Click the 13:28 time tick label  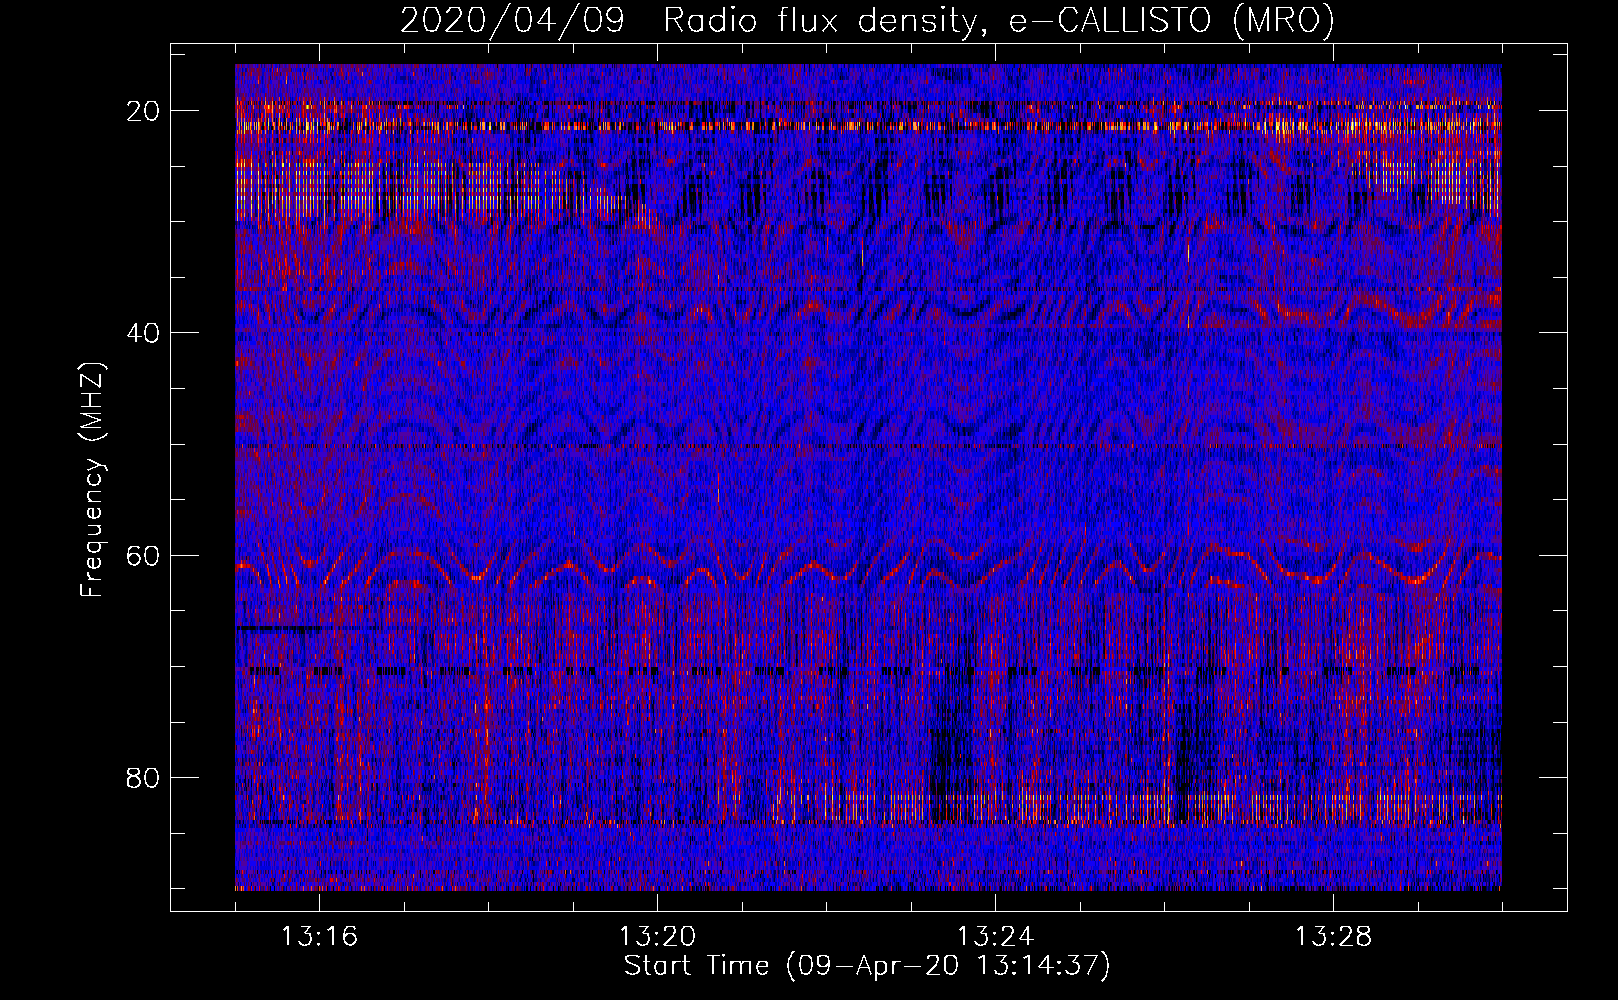1333,937
